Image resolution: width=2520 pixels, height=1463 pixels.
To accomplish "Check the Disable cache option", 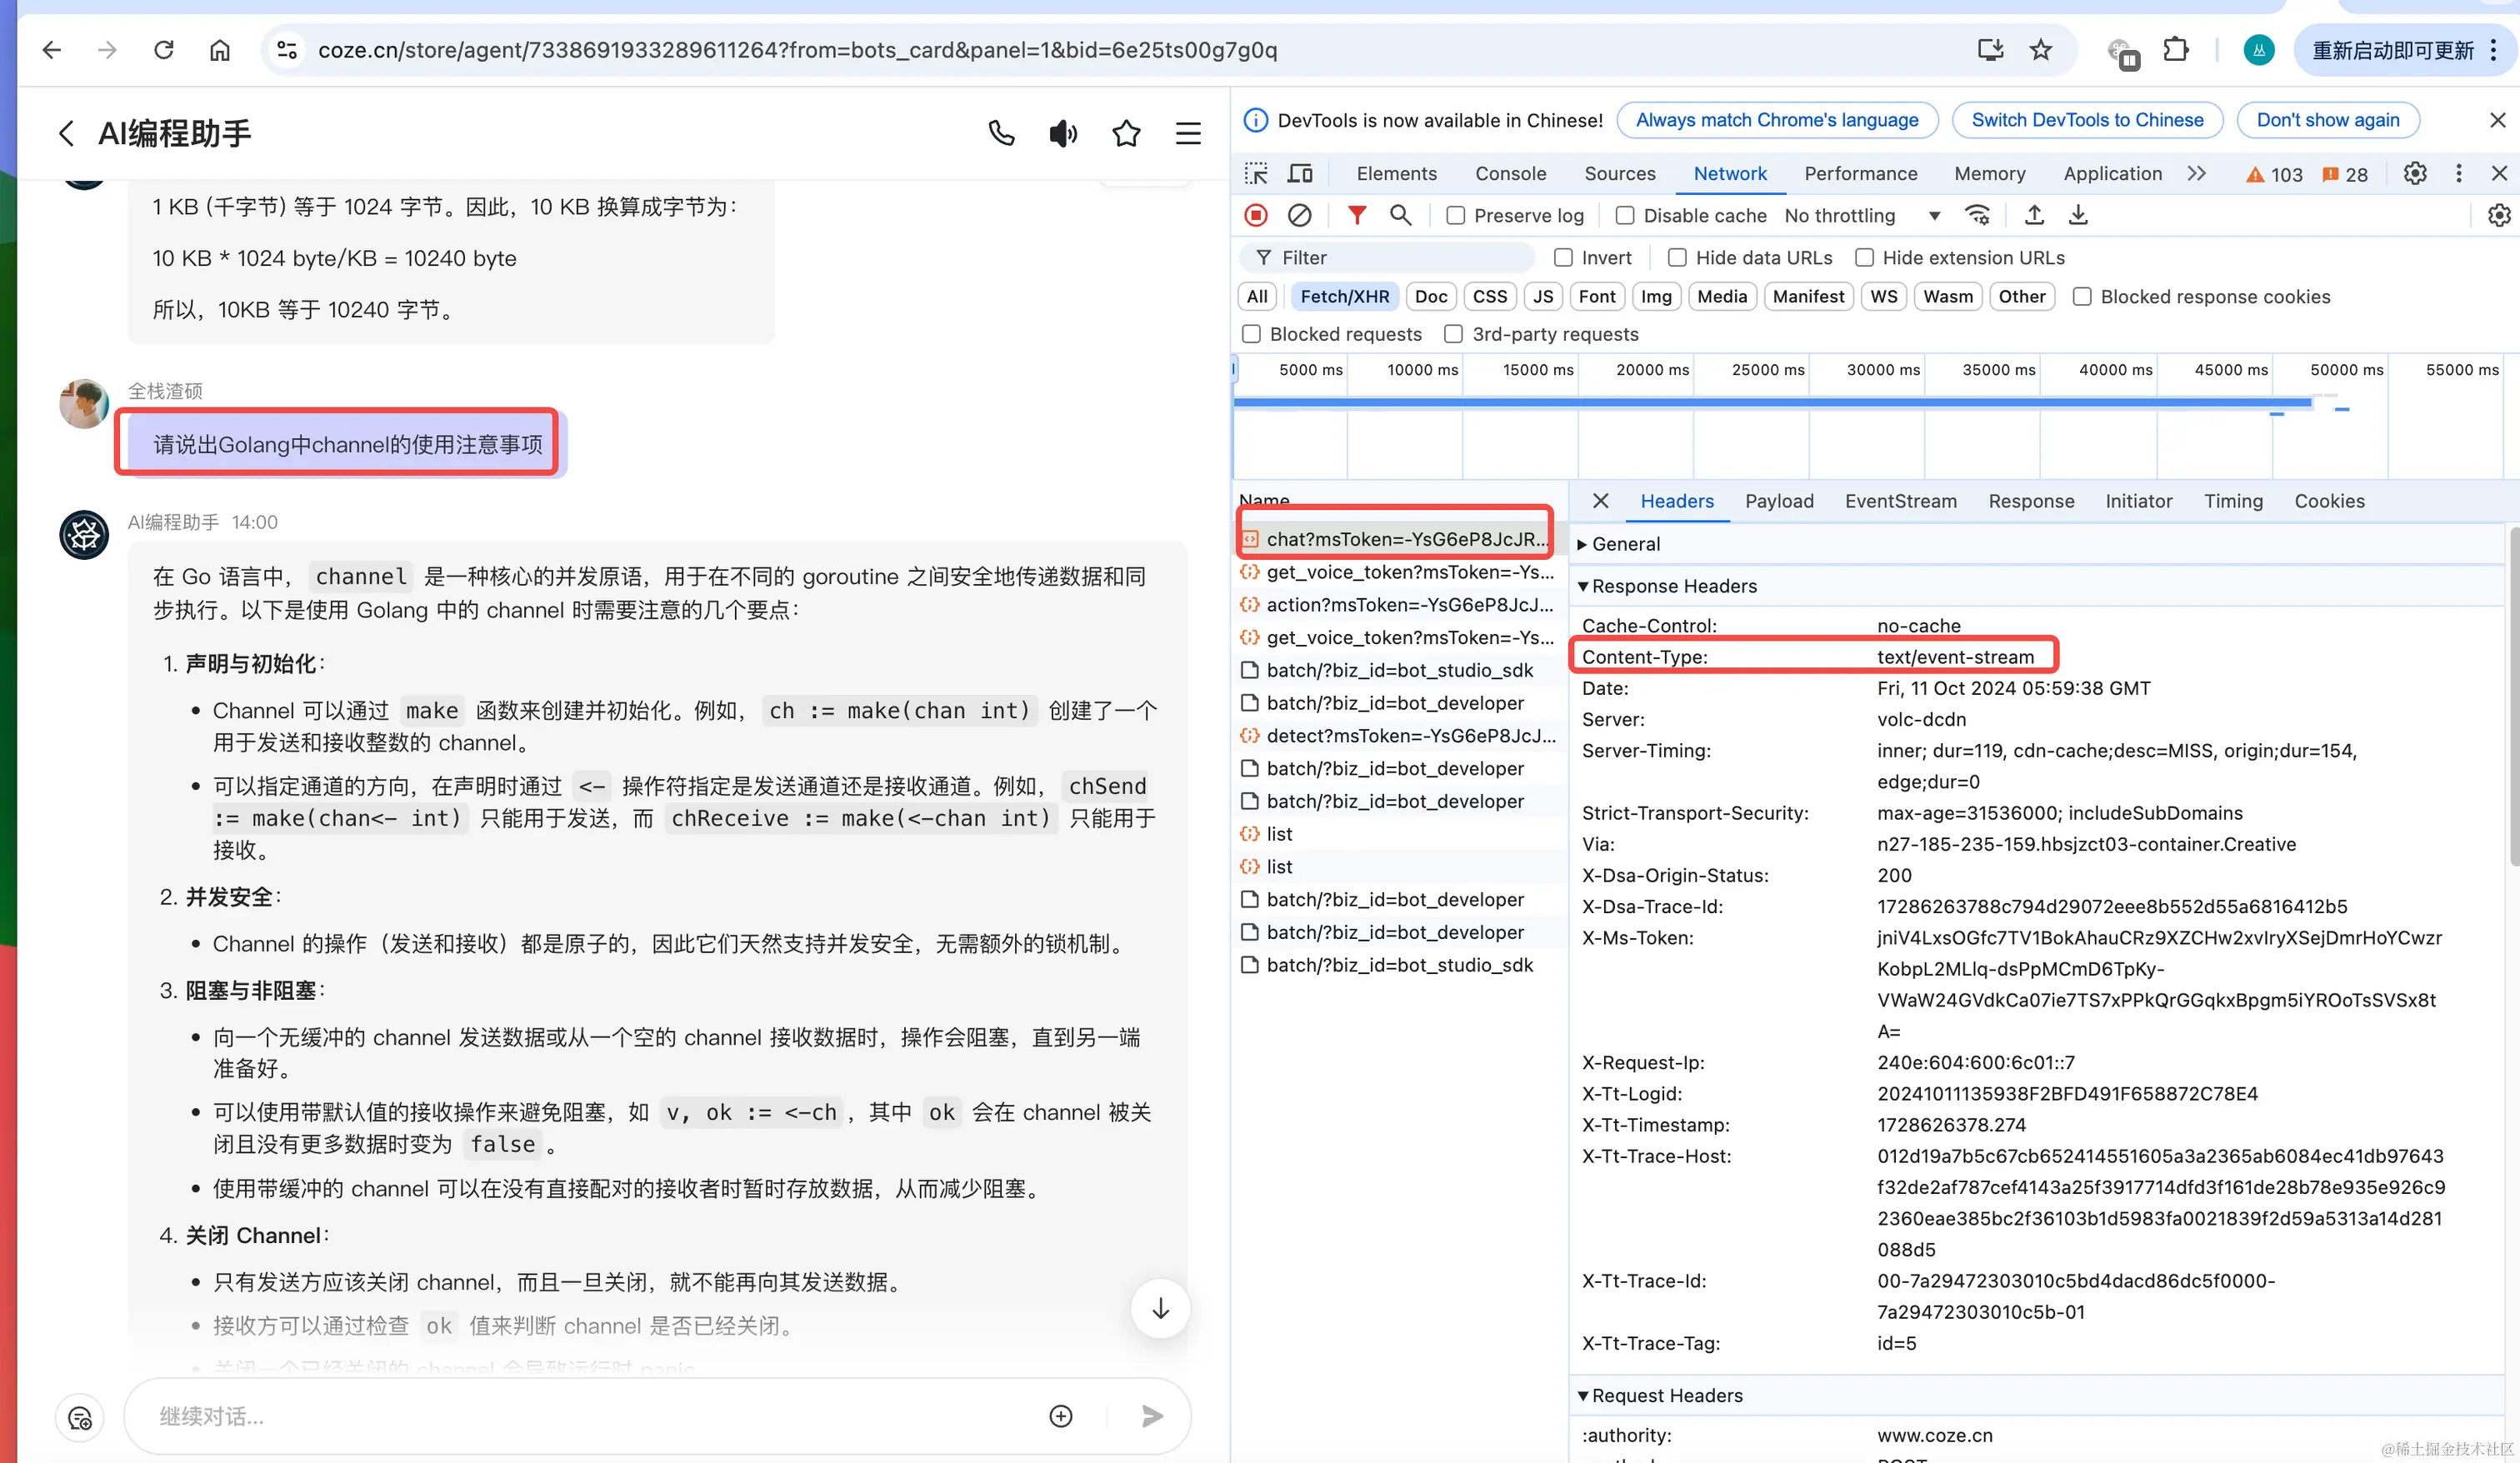I will [1626, 216].
